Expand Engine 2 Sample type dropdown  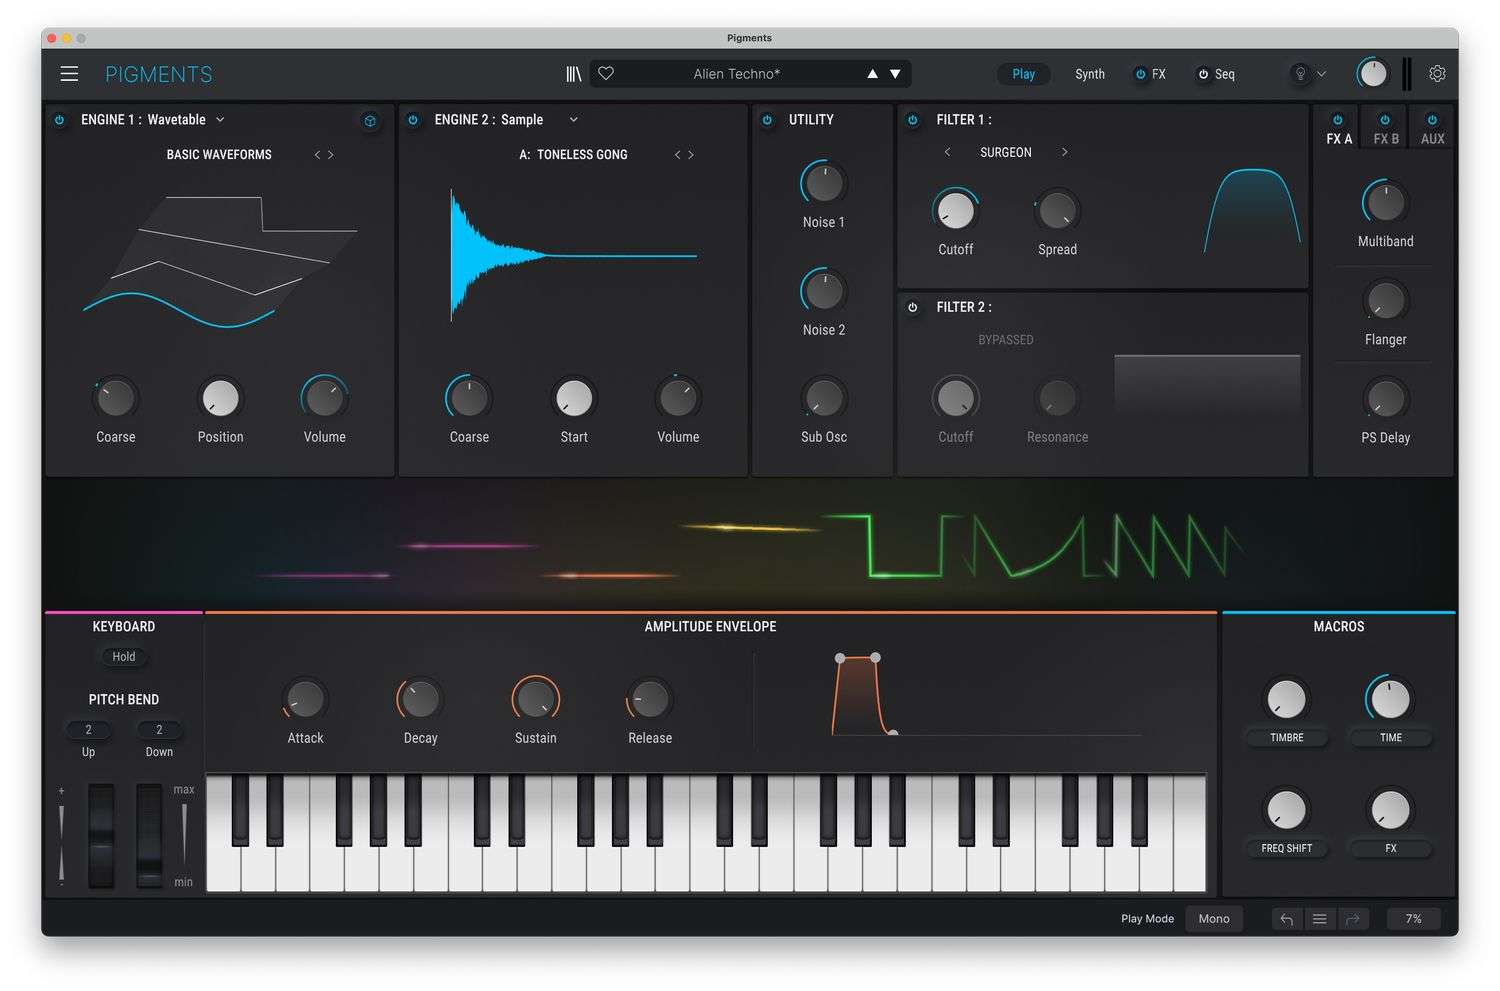pos(574,120)
